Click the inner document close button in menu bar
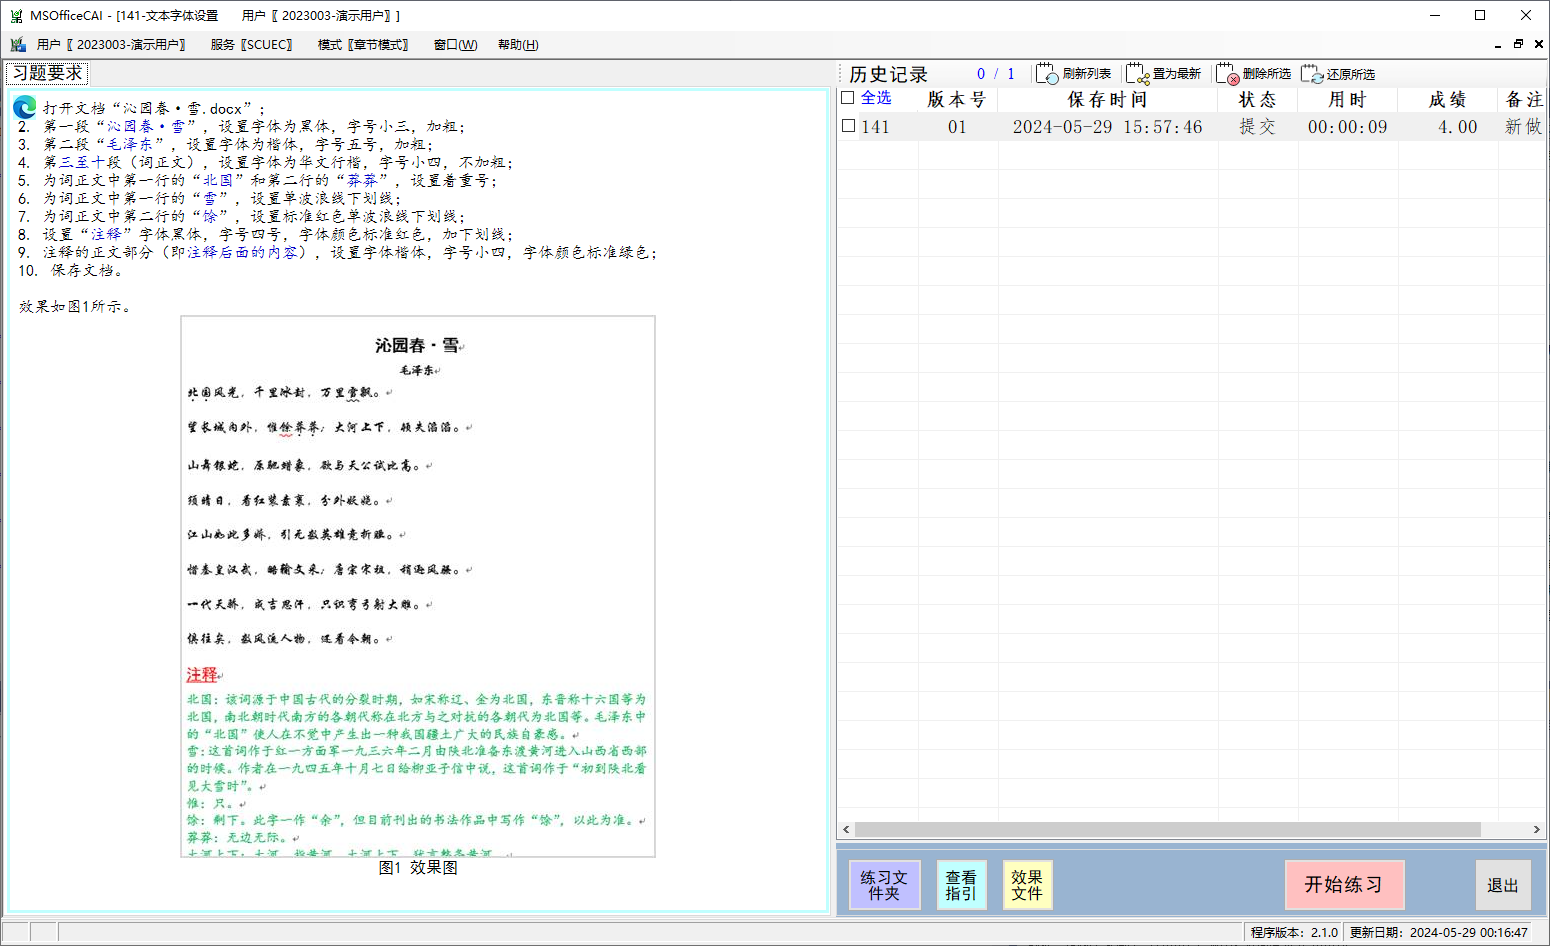This screenshot has height=946, width=1550. pos(1539,45)
